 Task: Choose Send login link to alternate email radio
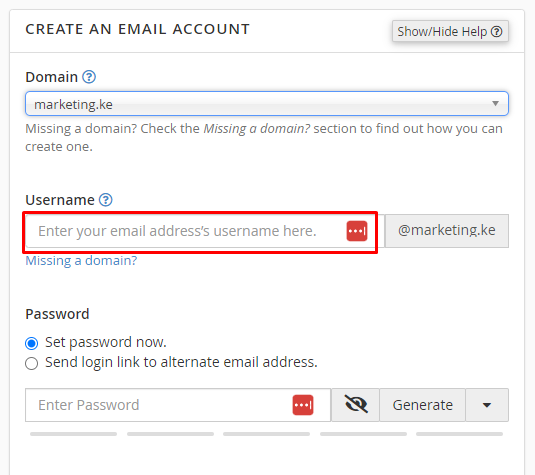[31, 363]
